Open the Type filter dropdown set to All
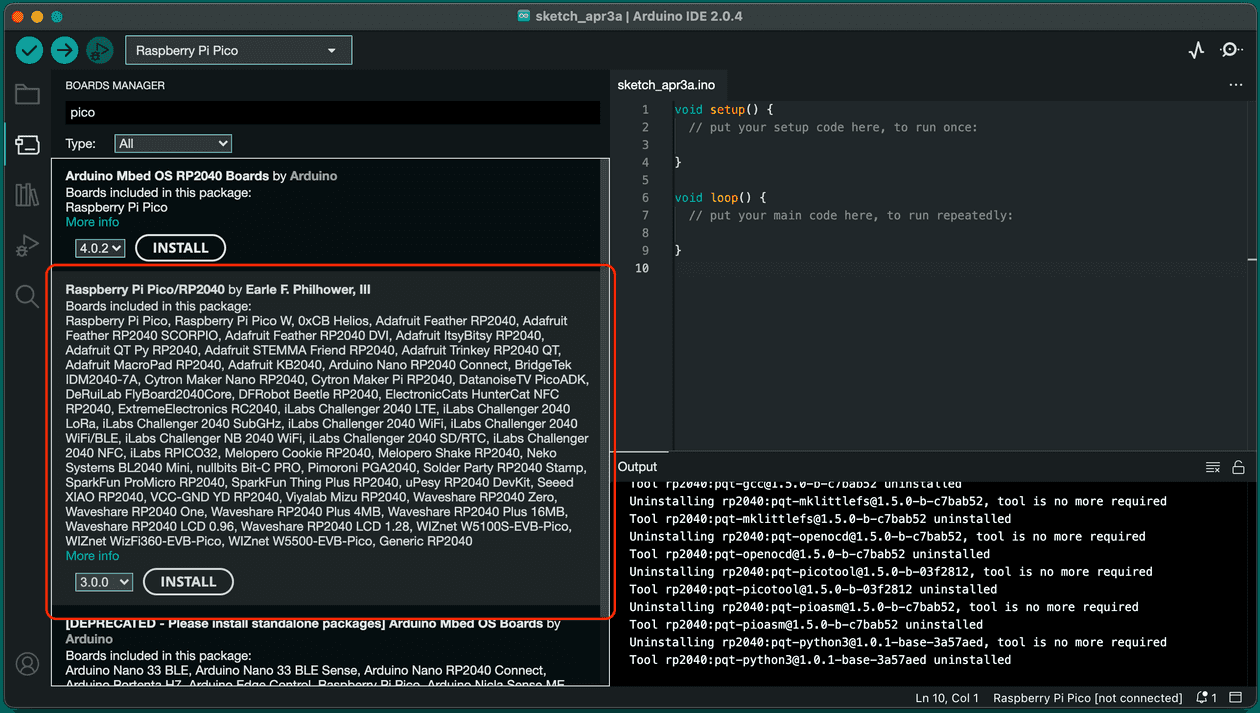The height and width of the screenshot is (713, 1260). tap(172, 143)
